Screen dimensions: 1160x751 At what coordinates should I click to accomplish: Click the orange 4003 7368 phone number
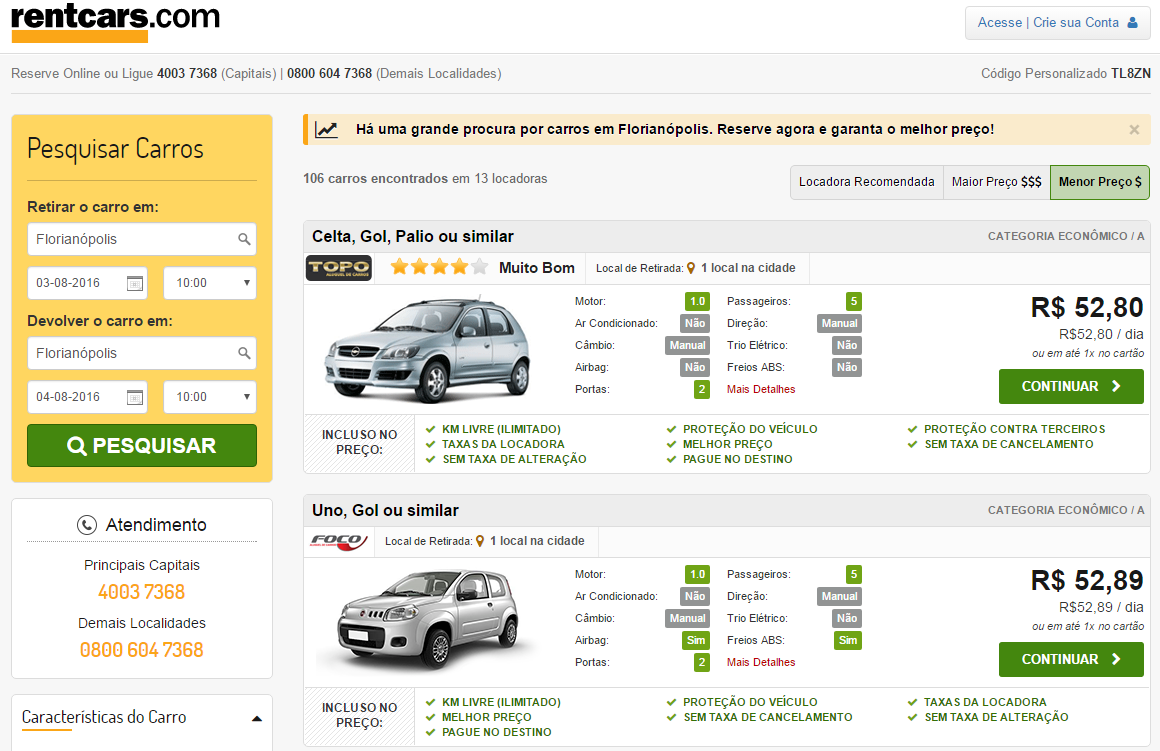141,592
